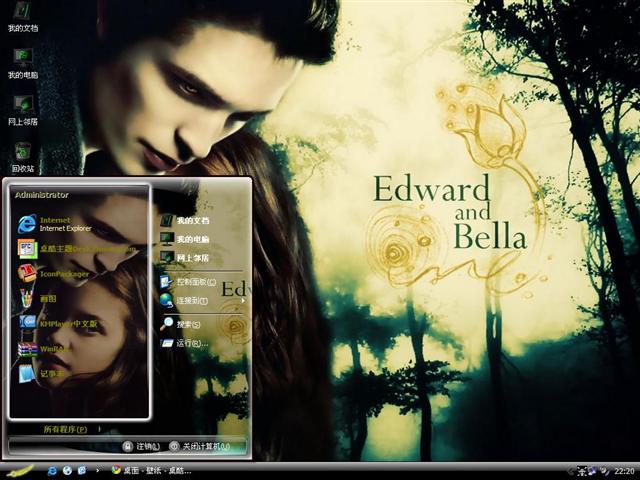Image resolution: width=640 pixels, height=480 pixels.
Task: Click the third quick launch icon
Action: click(82, 471)
